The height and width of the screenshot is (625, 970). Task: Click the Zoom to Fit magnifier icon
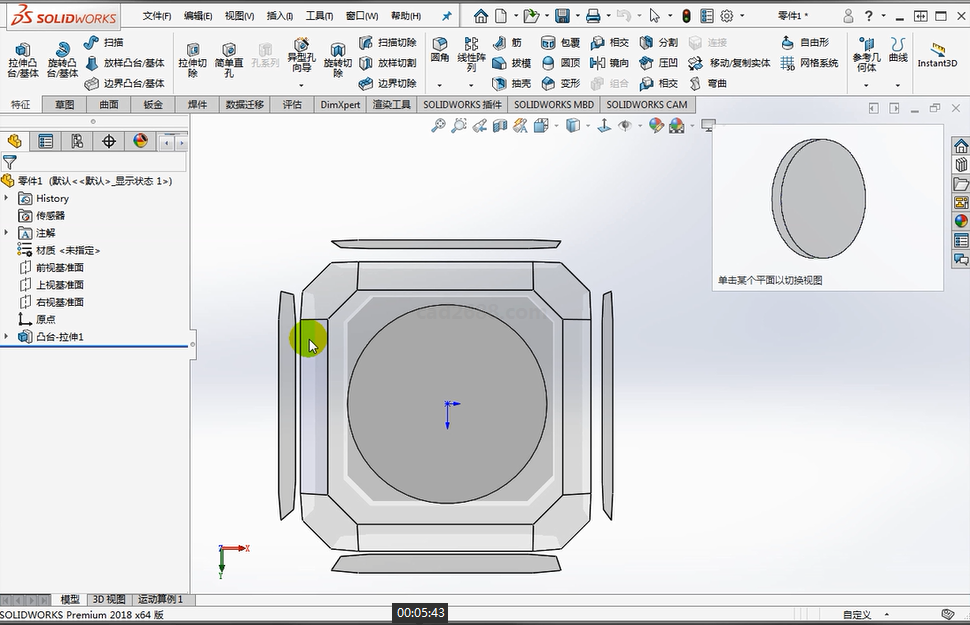[438, 125]
